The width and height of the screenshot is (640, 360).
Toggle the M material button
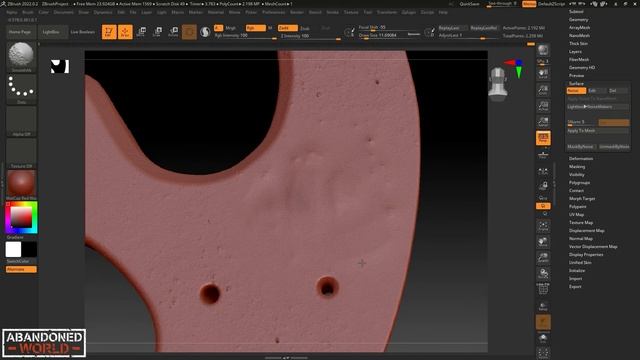pos(270,28)
